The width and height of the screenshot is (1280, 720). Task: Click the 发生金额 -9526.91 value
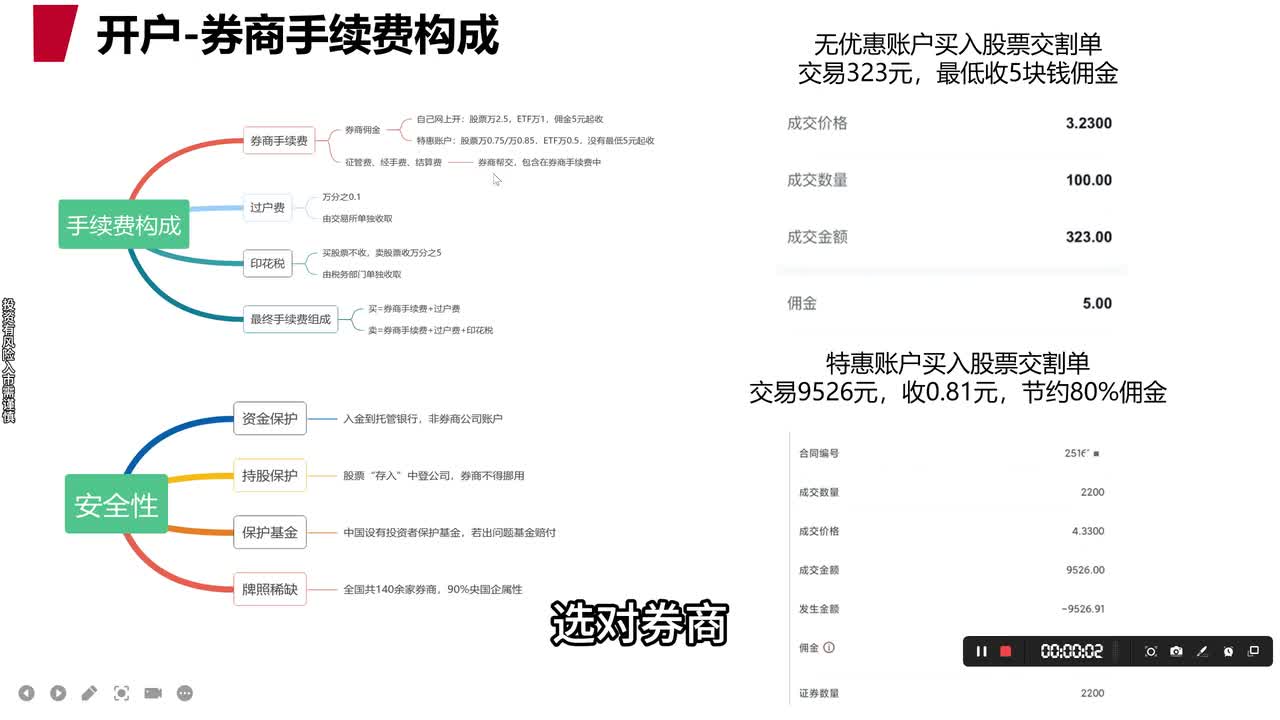coord(1083,609)
